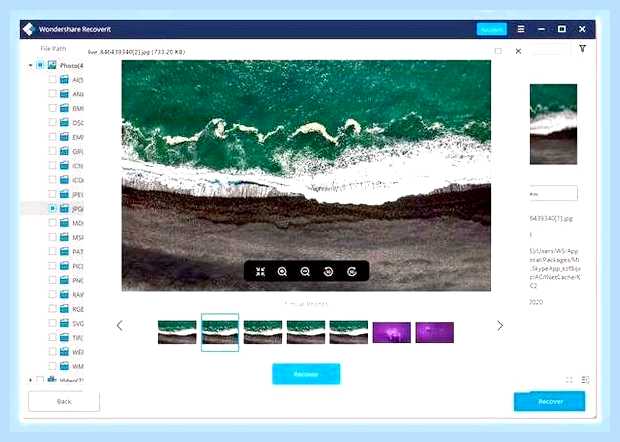
Task: Check the DSC folder checkbox
Action: click(x=52, y=123)
